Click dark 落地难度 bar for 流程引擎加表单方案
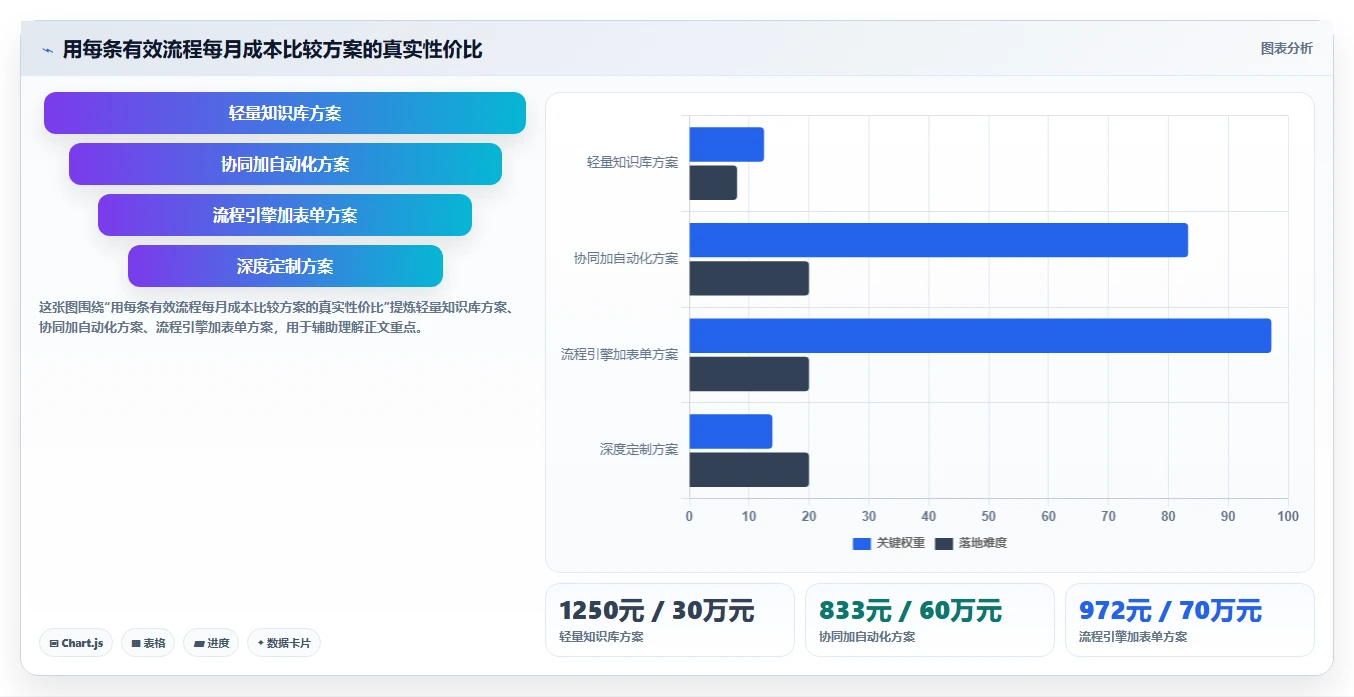 [749, 374]
